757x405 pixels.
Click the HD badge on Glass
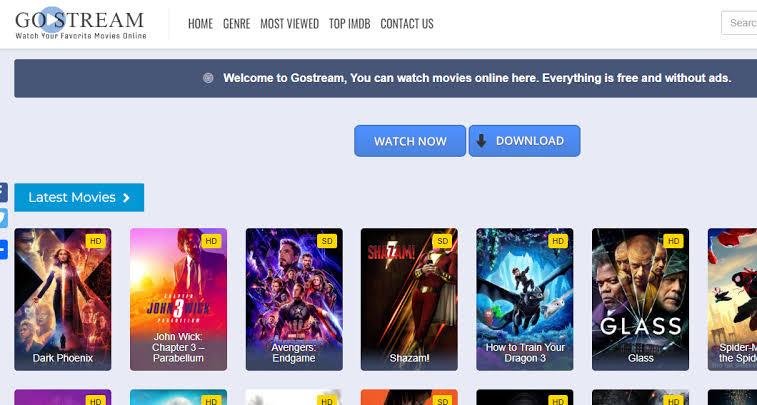tap(673, 241)
